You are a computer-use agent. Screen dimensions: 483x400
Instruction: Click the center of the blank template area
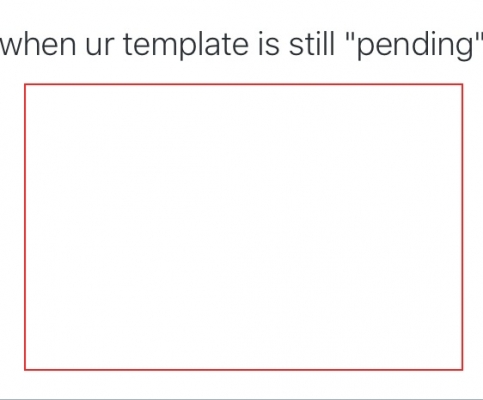(243, 227)
